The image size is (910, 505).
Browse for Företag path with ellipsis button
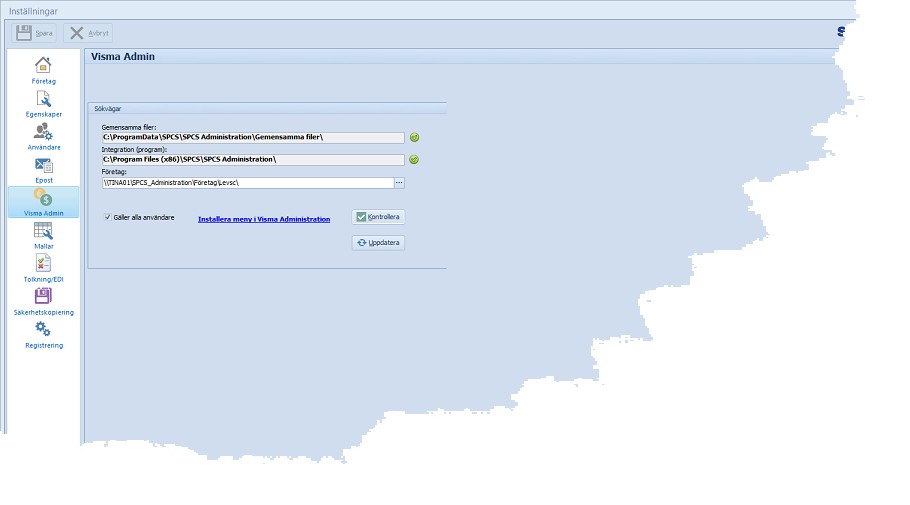tap(399, 183)
